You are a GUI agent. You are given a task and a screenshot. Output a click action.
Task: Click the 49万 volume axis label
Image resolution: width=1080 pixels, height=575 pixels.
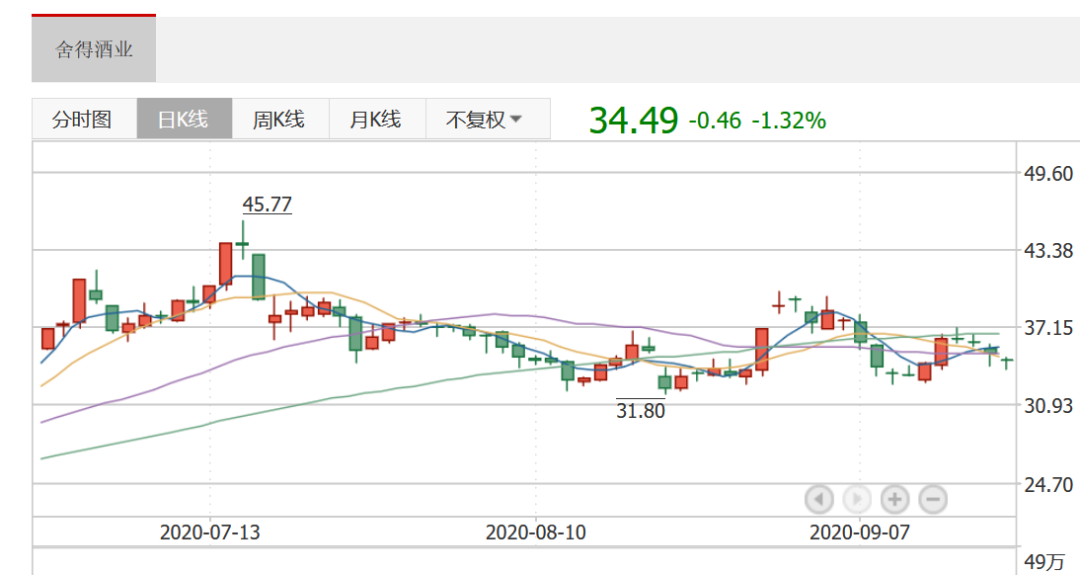click(1044, 562)
